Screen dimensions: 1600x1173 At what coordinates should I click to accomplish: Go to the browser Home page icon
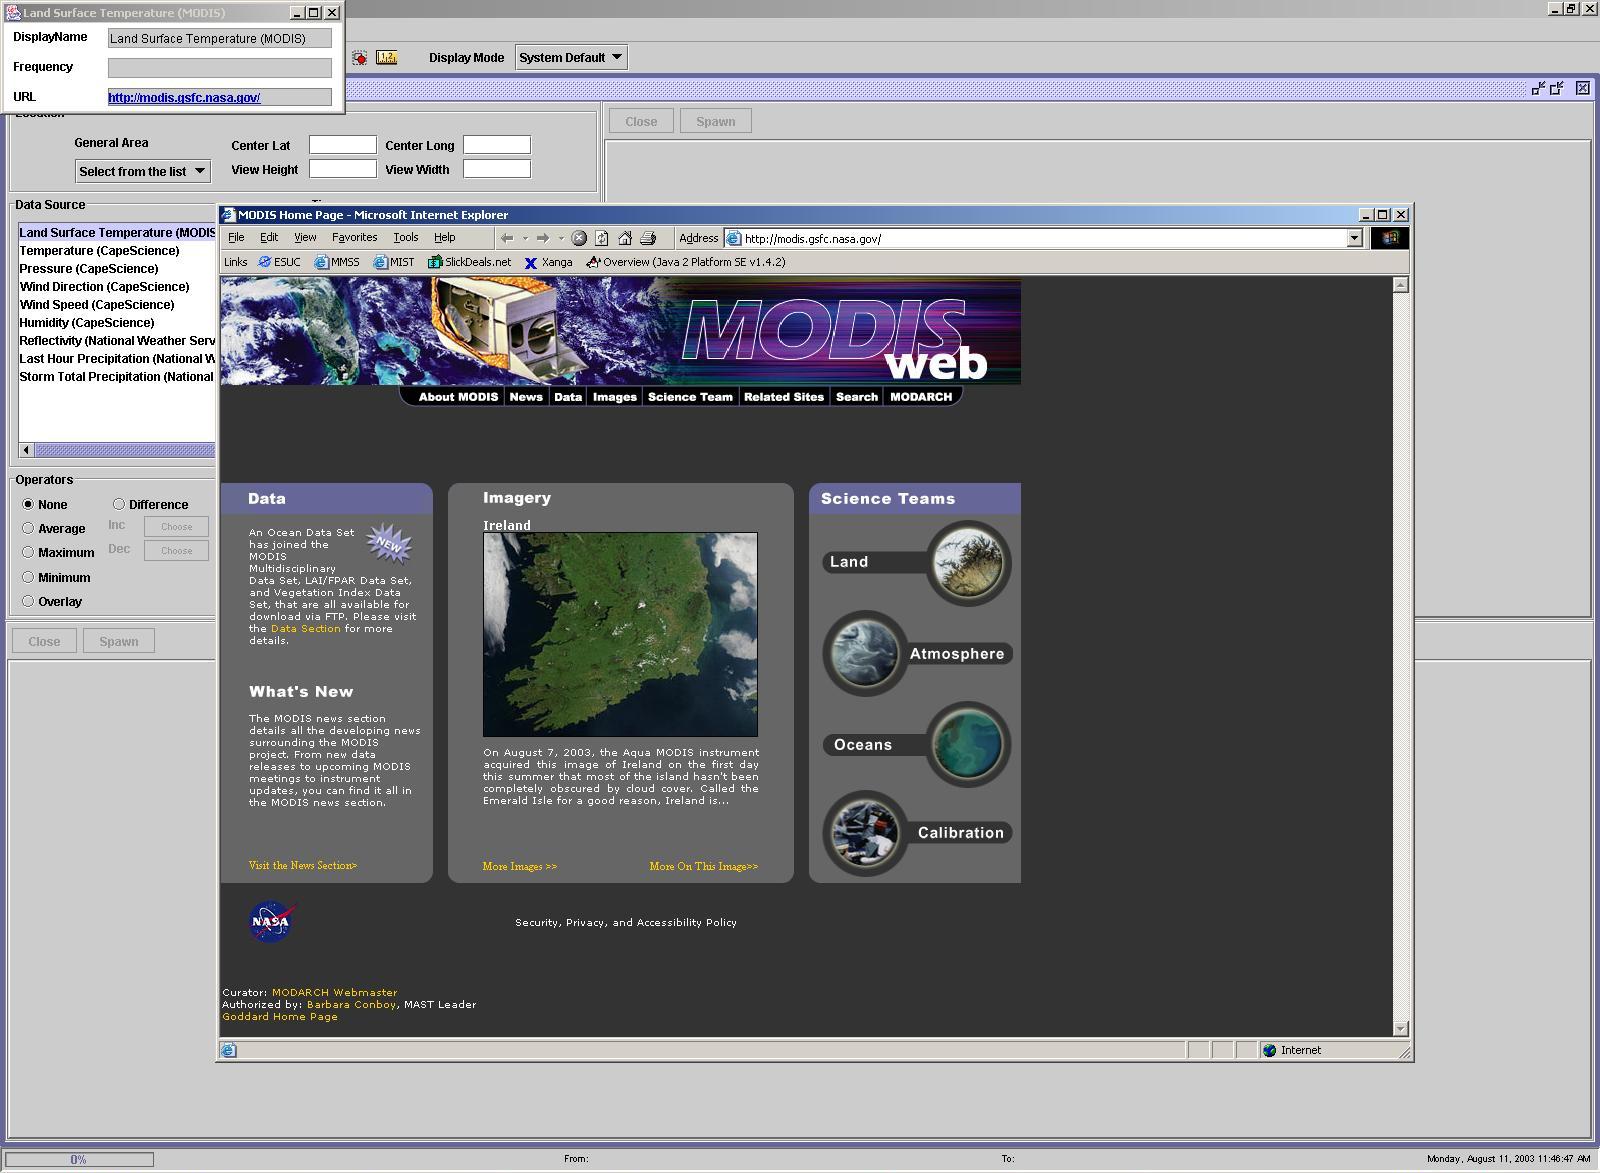(625, 238)
